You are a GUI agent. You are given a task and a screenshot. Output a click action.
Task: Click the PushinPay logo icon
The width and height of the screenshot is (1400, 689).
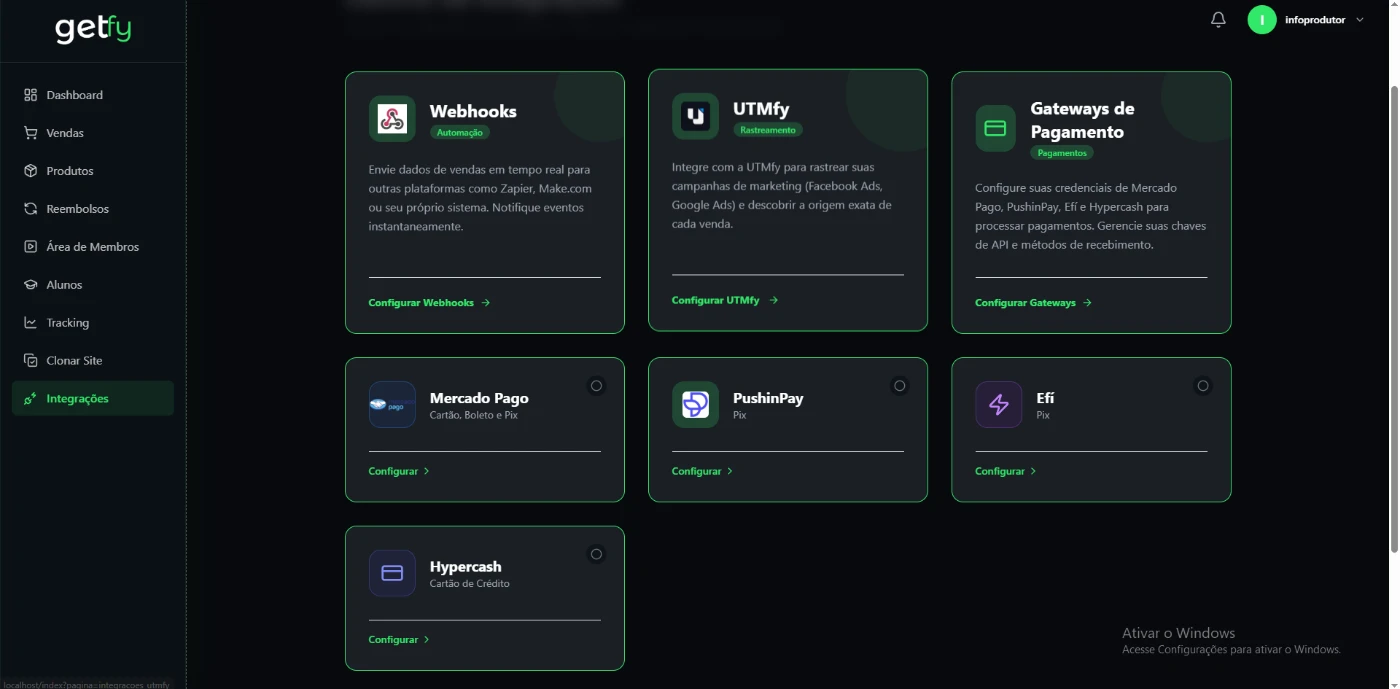click(695, 405)
